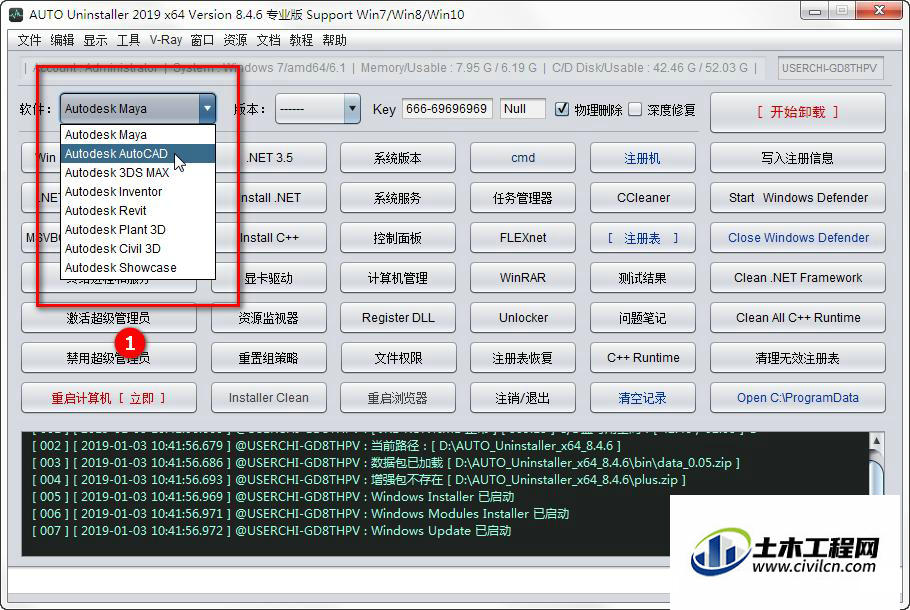
Task: Toggle the 物理删除 checkbox
Action: pyautogui.click(x=562, y=109)
